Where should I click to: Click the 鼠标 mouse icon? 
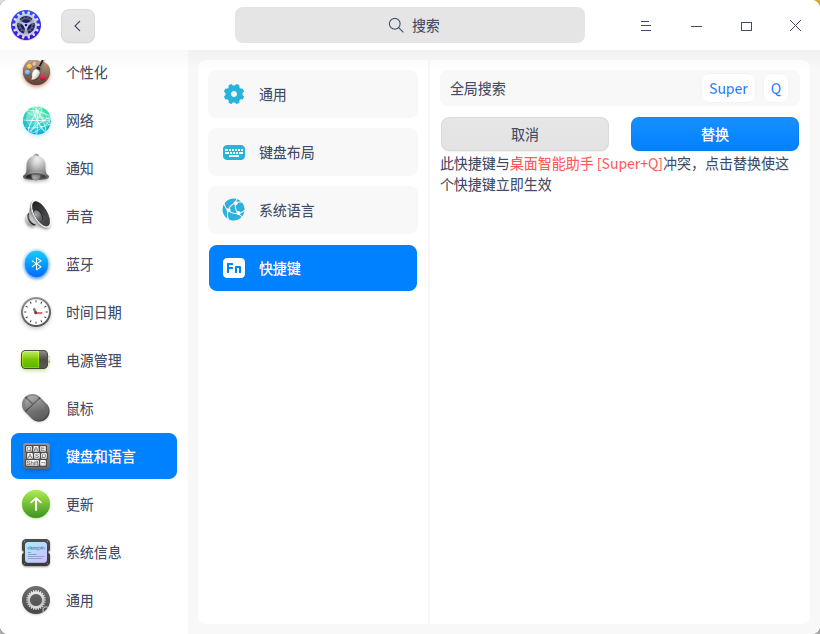36,408
